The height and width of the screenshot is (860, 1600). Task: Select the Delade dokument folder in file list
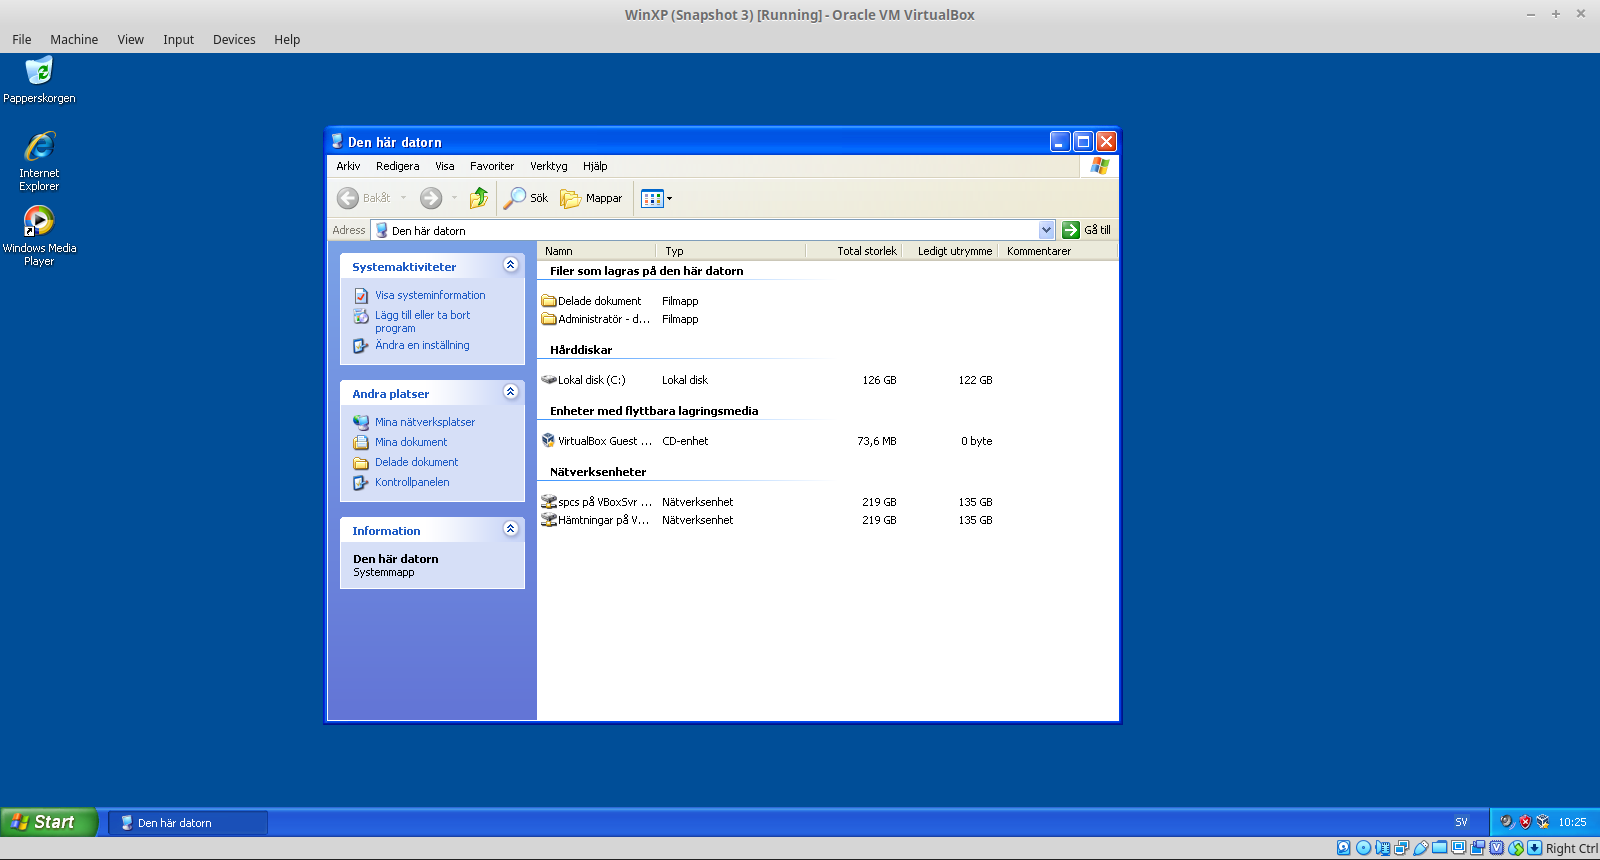point(592,301)
